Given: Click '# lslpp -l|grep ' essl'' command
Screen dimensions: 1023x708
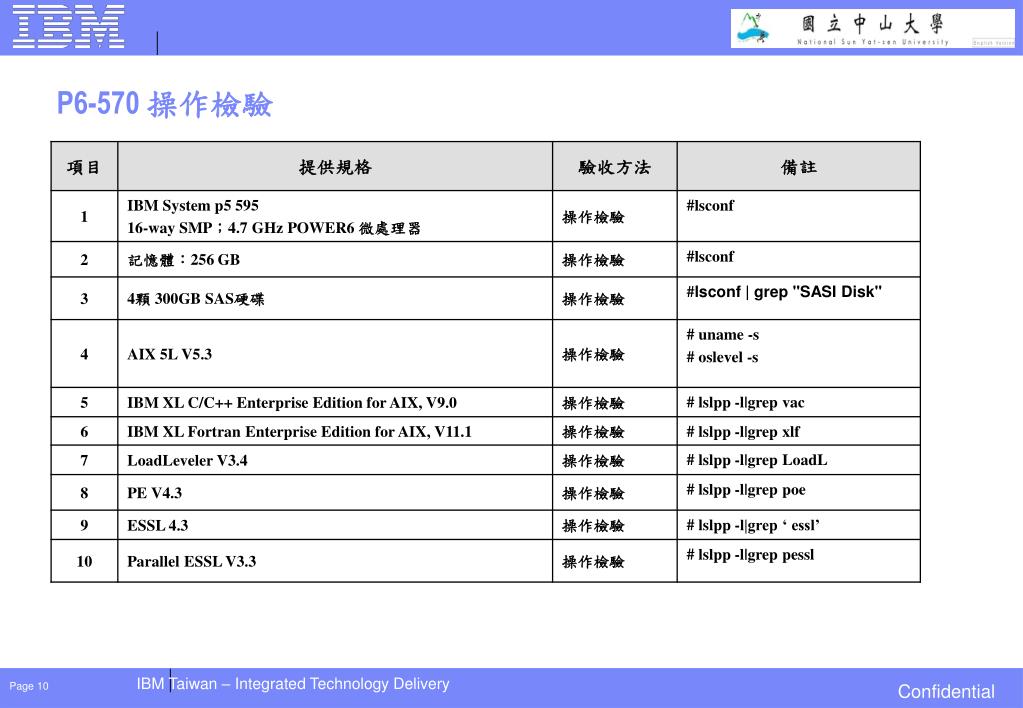Looking at the screenshot, I should click(x=752, y=525).
